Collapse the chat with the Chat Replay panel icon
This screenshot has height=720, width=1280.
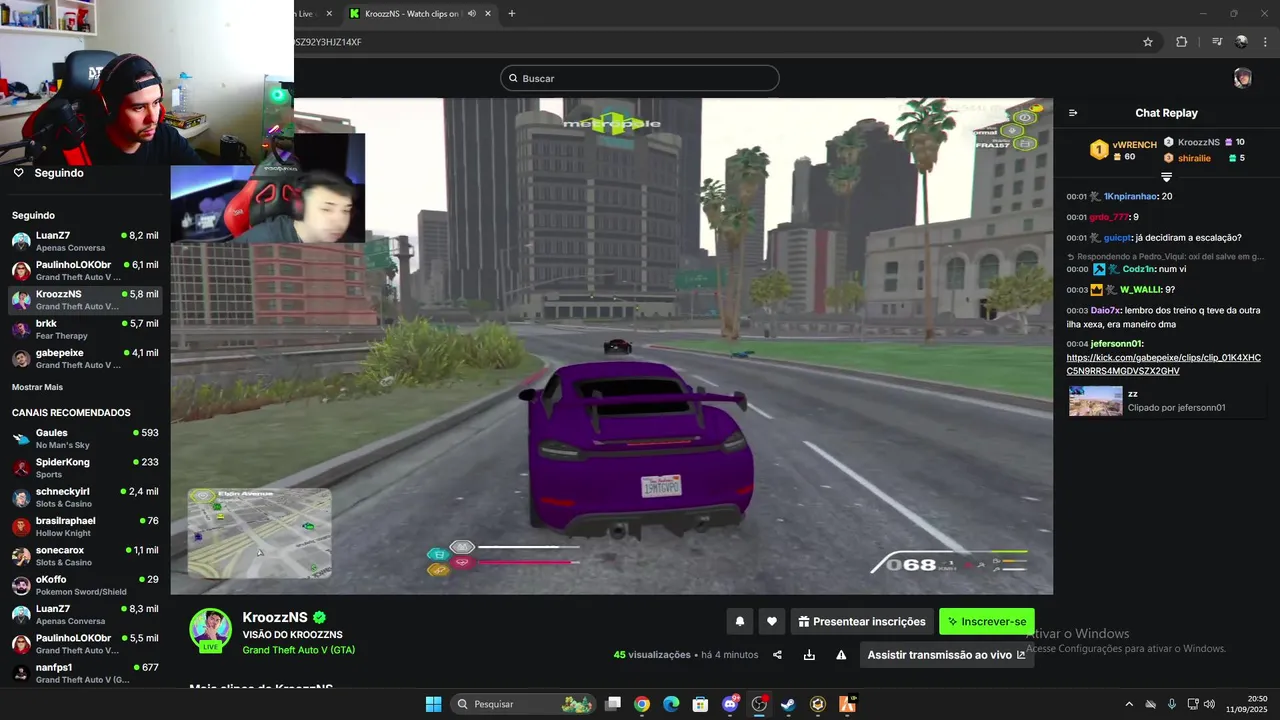1073,113
